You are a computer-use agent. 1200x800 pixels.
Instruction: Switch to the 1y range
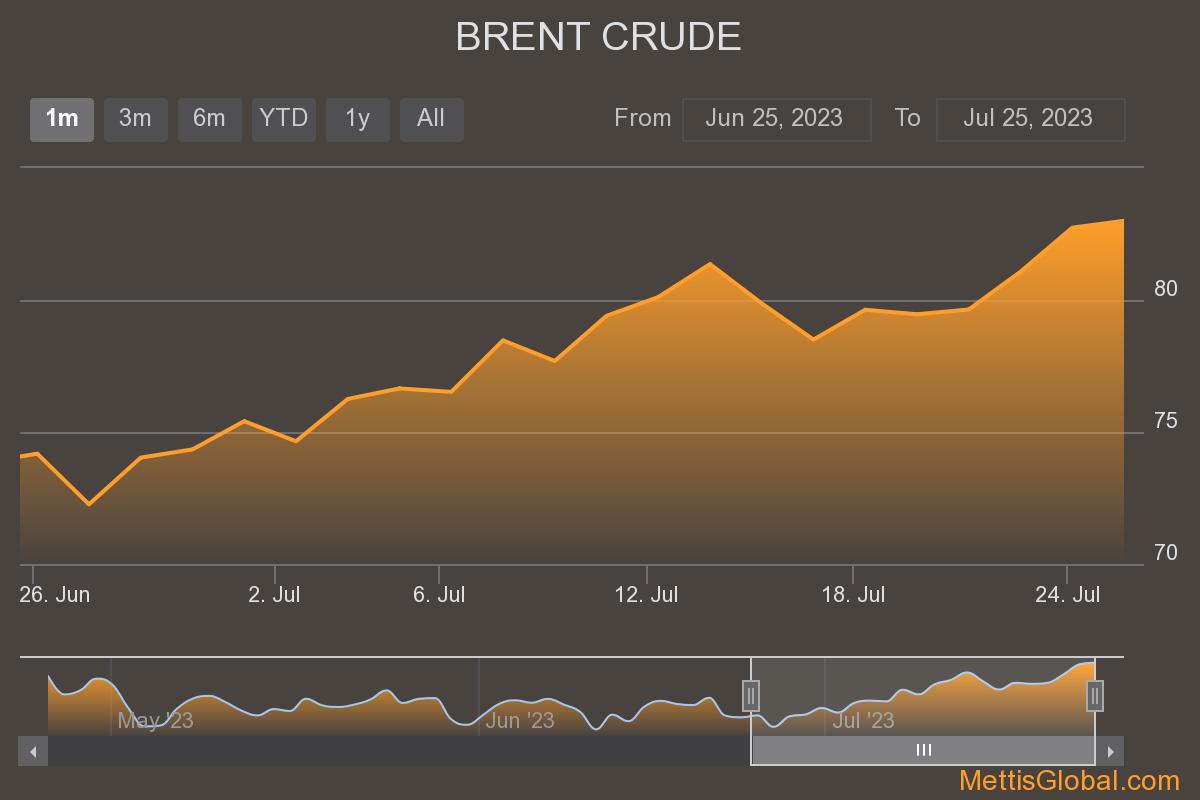coord(357,119)
